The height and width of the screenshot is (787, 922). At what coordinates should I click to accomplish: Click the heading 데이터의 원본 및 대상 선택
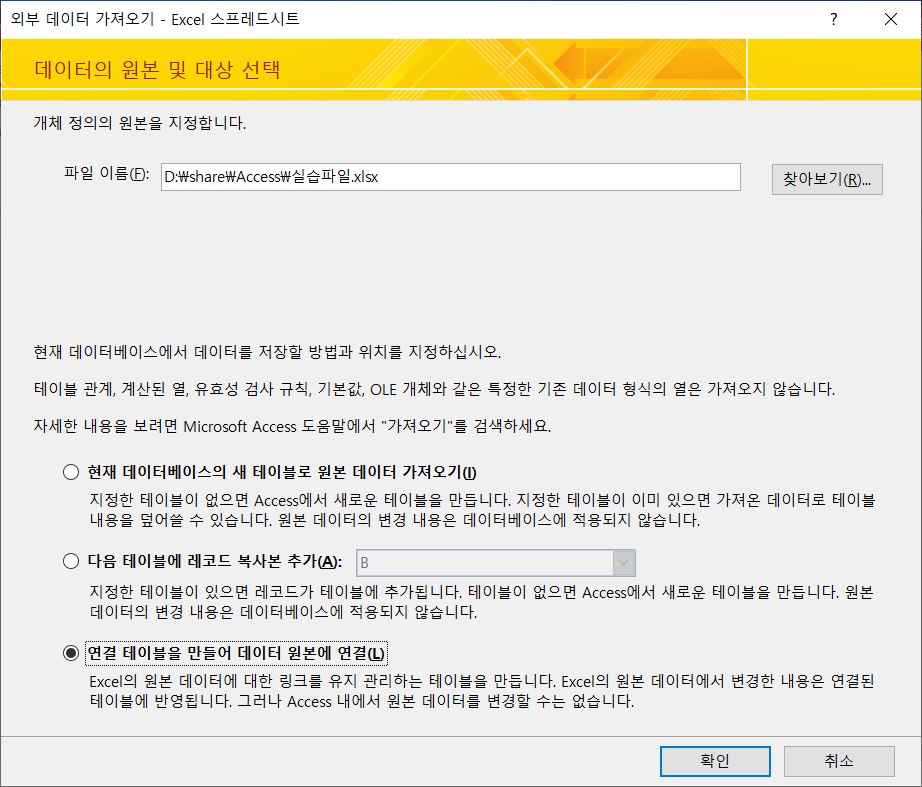pos(157,69)
